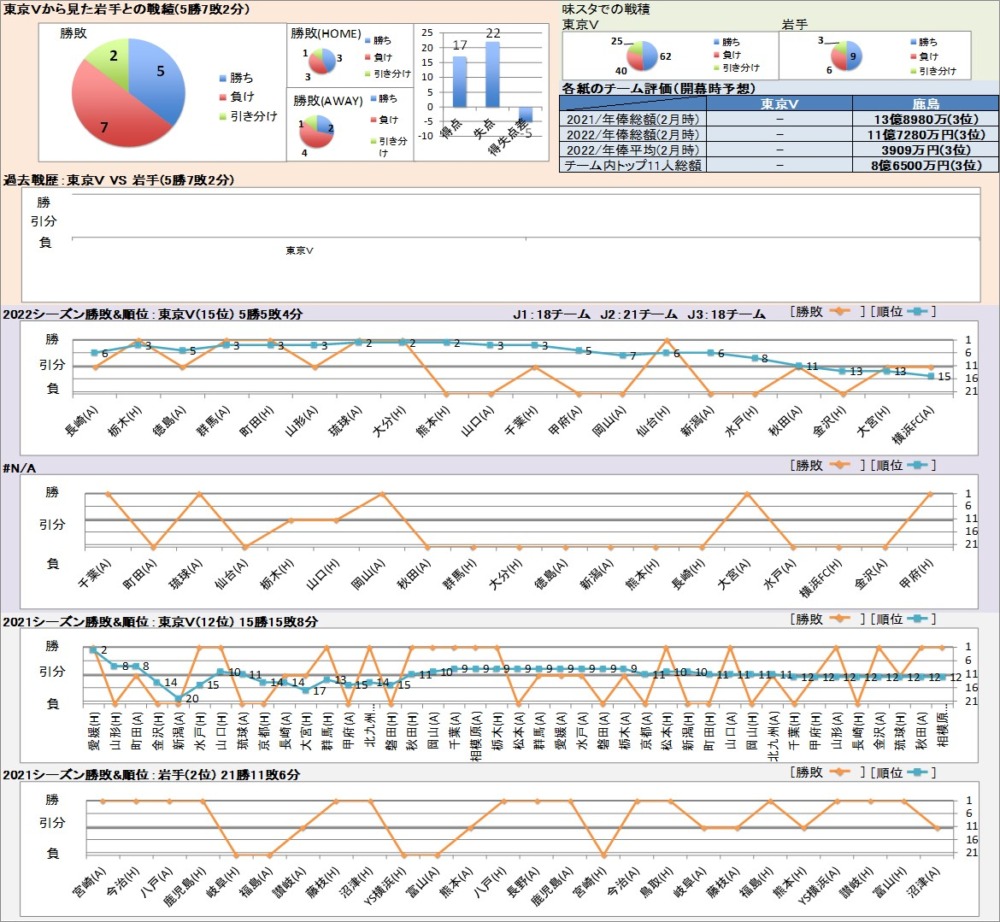Click the 勝敗(AWAY) small pie chart
This screenshot has height=922, width=1000.
(319, 127)
